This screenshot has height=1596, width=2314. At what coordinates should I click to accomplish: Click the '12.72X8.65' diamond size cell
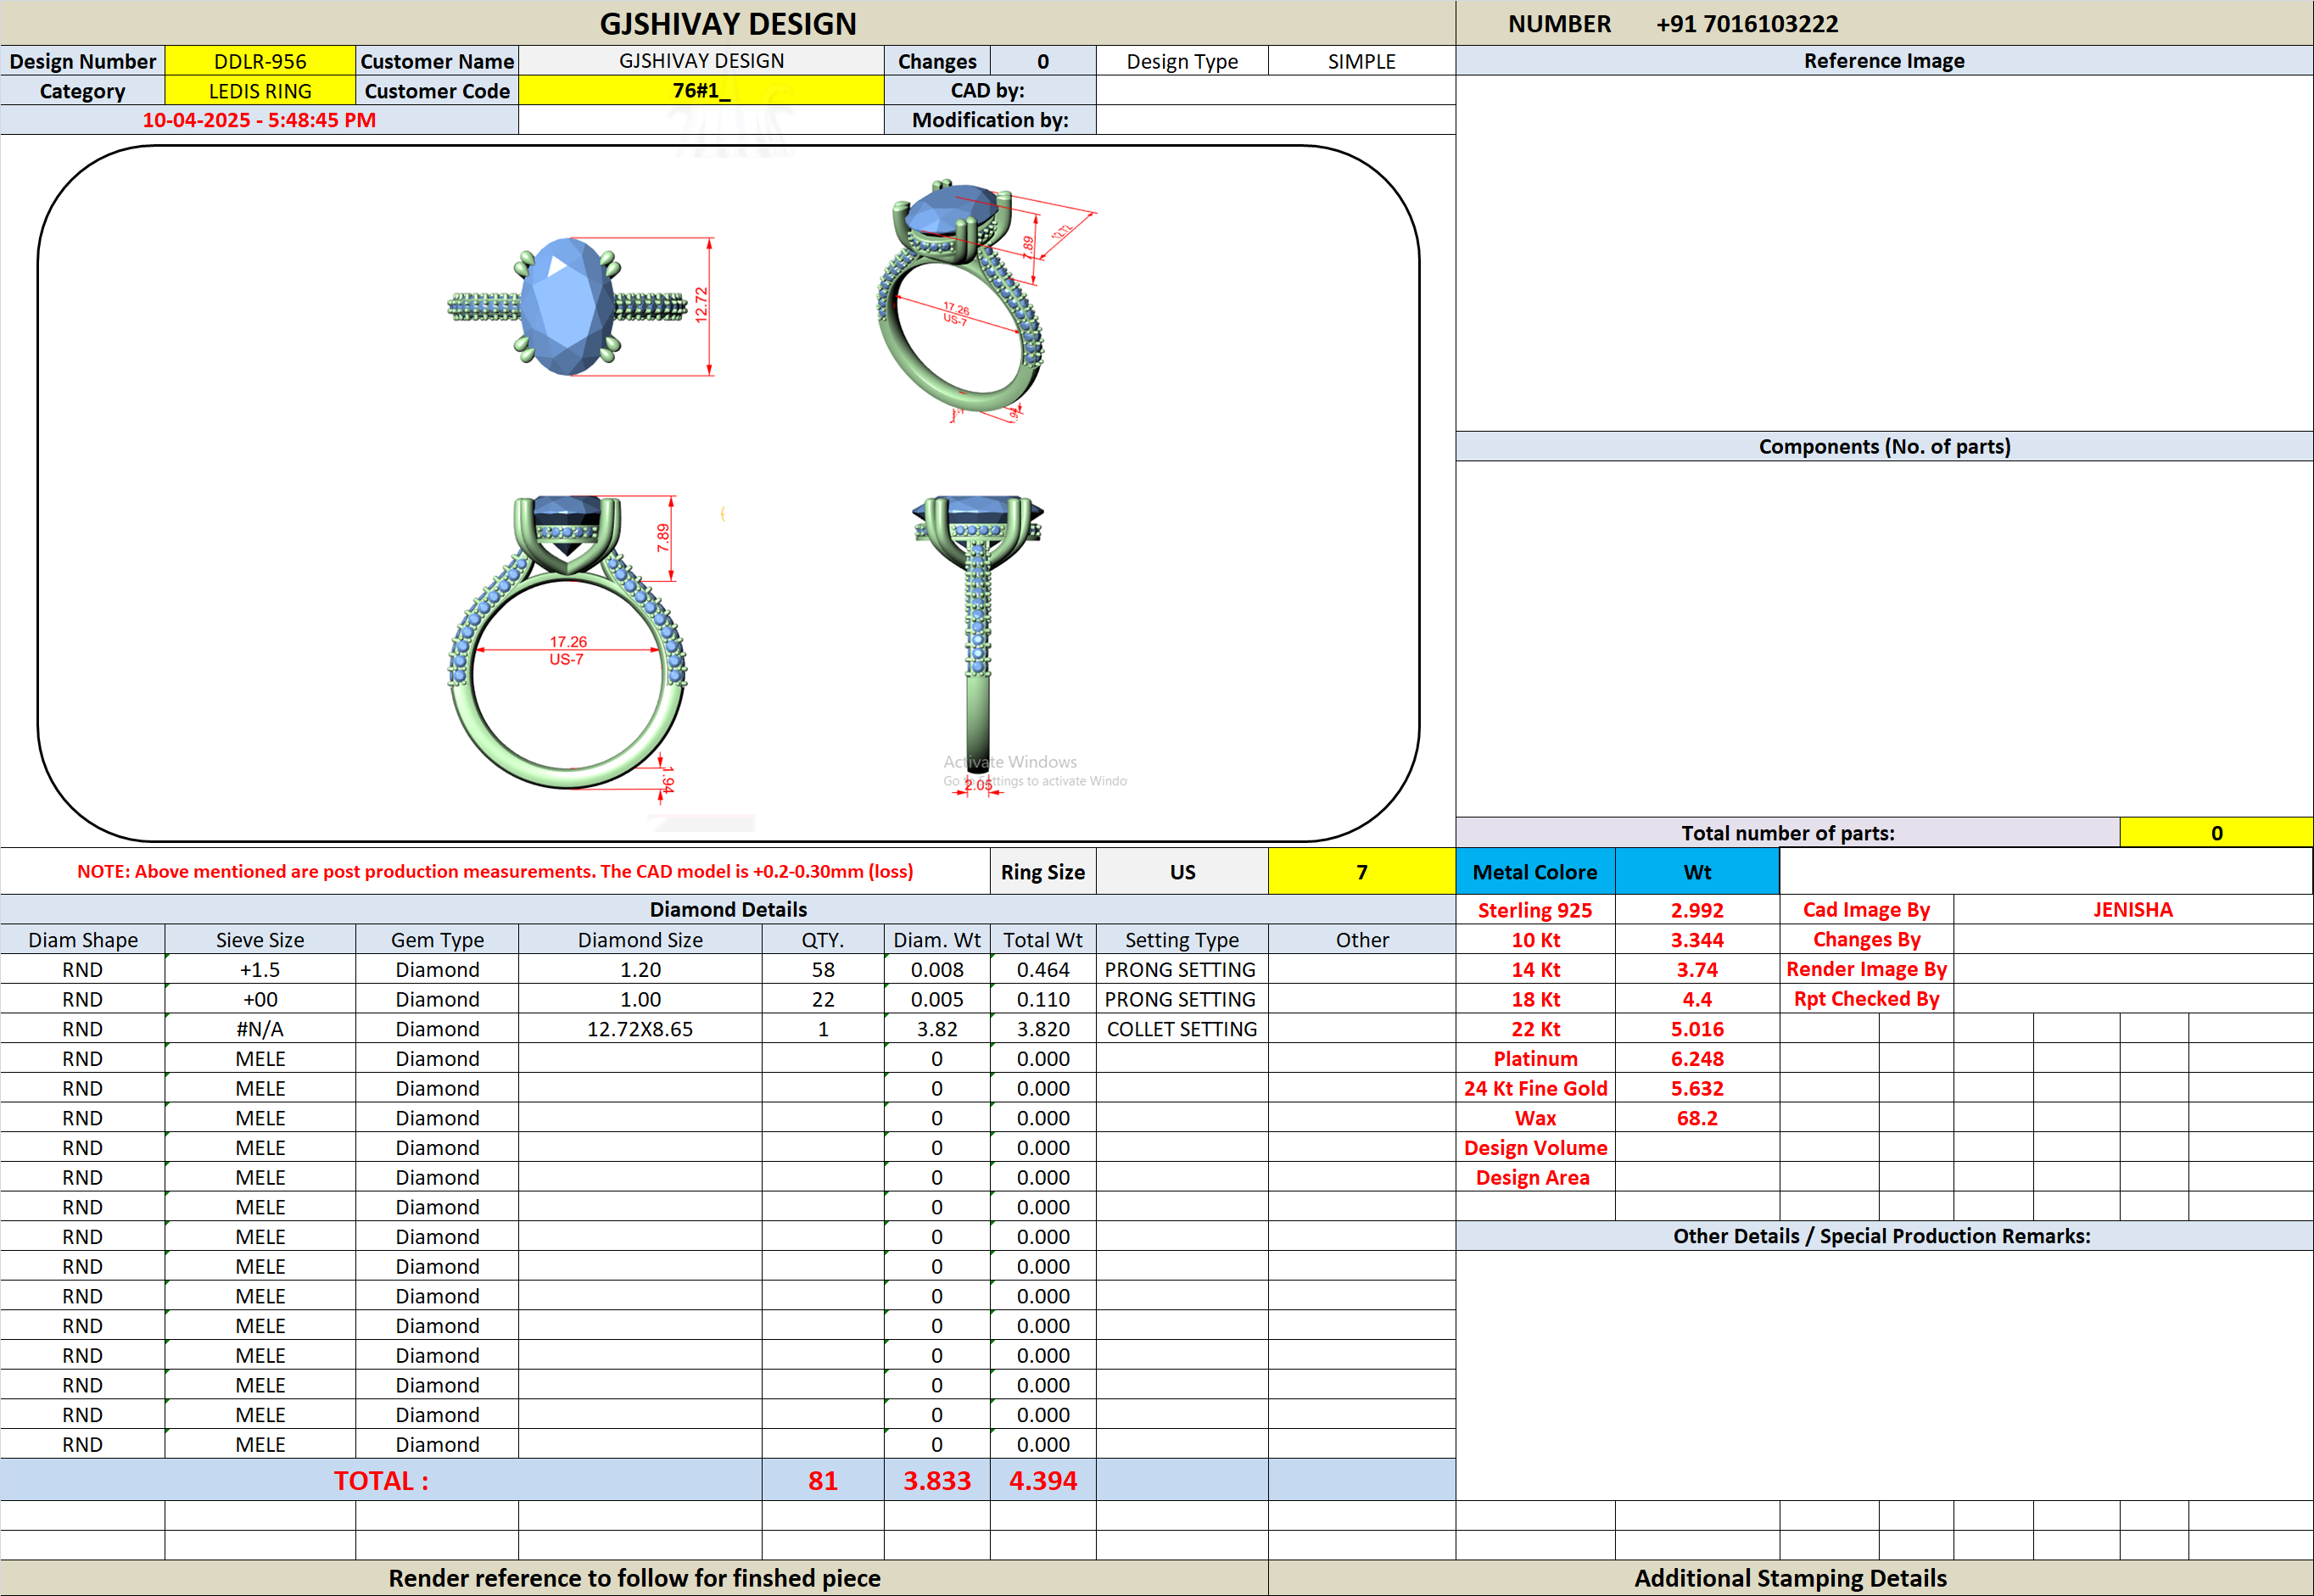640,1029
